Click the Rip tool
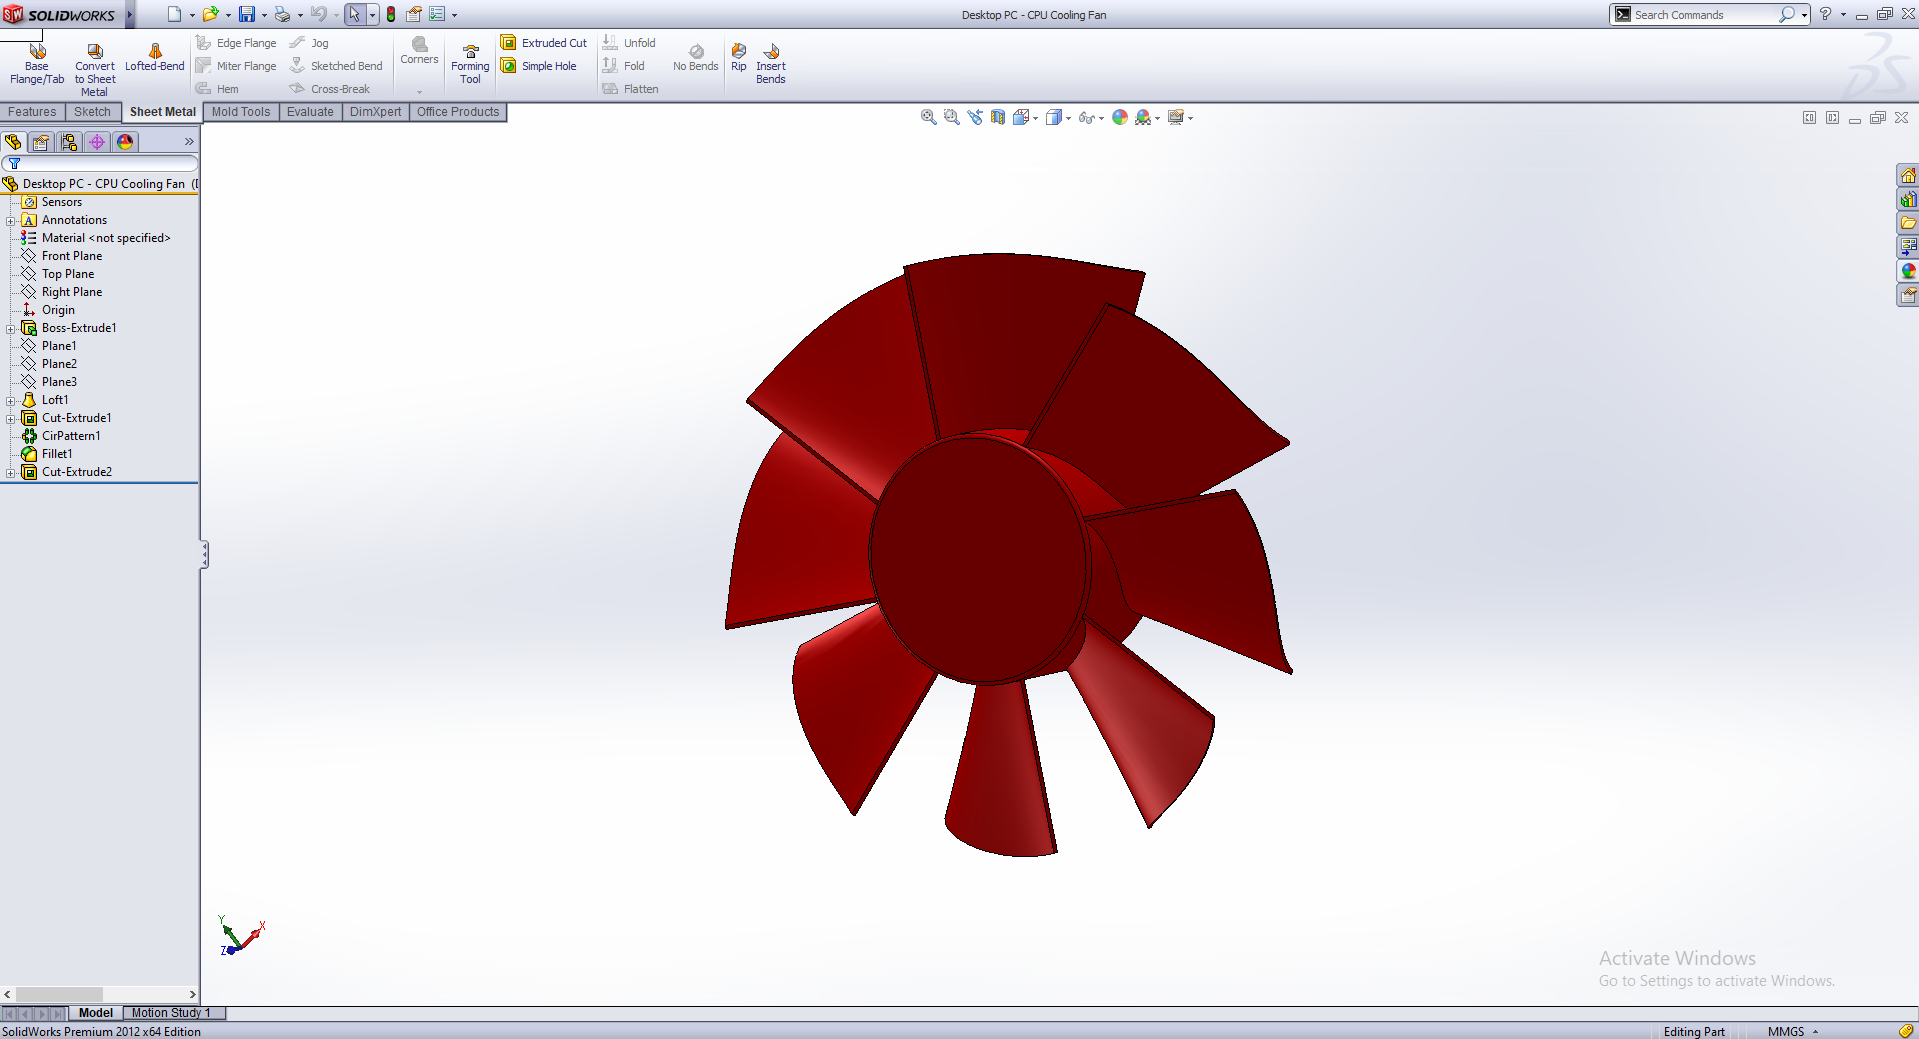 [x=739, y=57]
